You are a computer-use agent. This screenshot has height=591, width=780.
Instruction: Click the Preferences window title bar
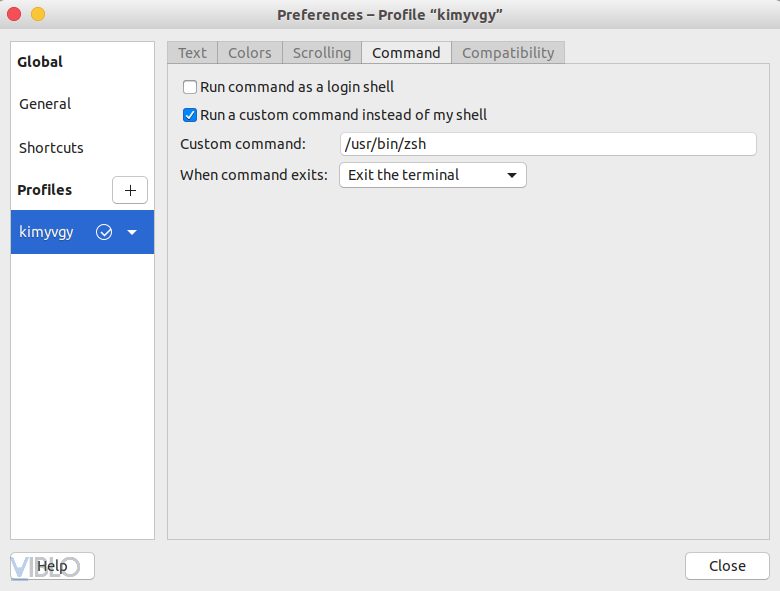[389, 15]
